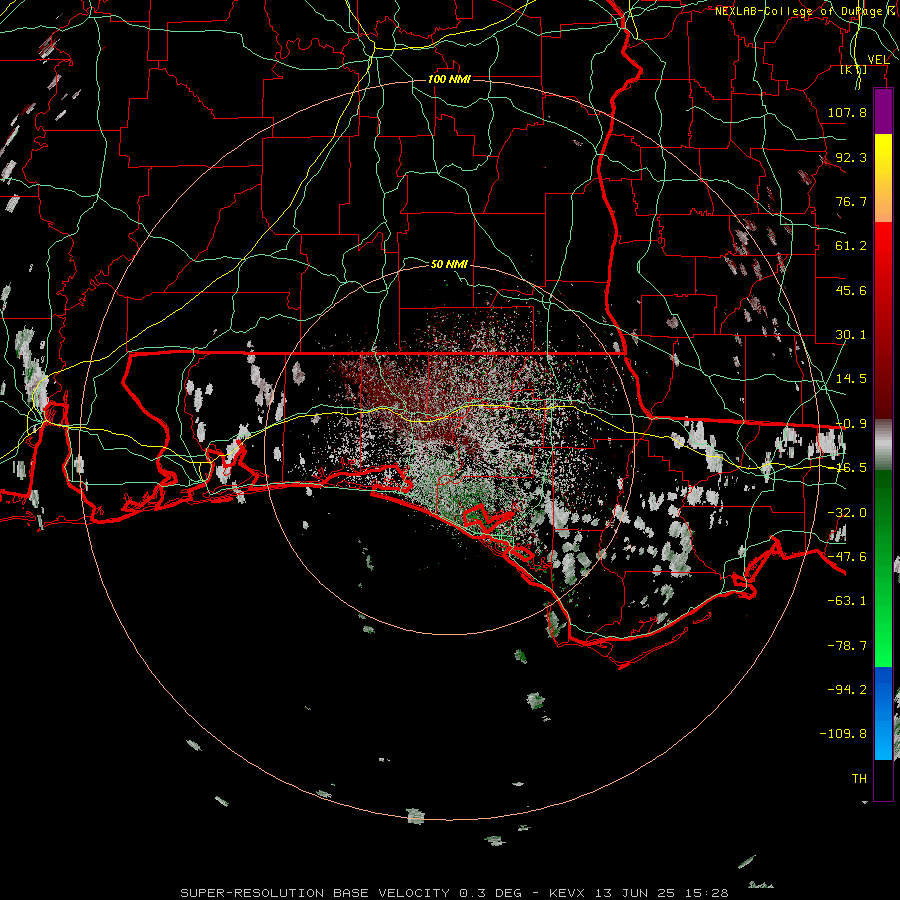Screen dimensions: 900x900
Task: Click the black radar site dot at center
Action: (x=450, y=451)
